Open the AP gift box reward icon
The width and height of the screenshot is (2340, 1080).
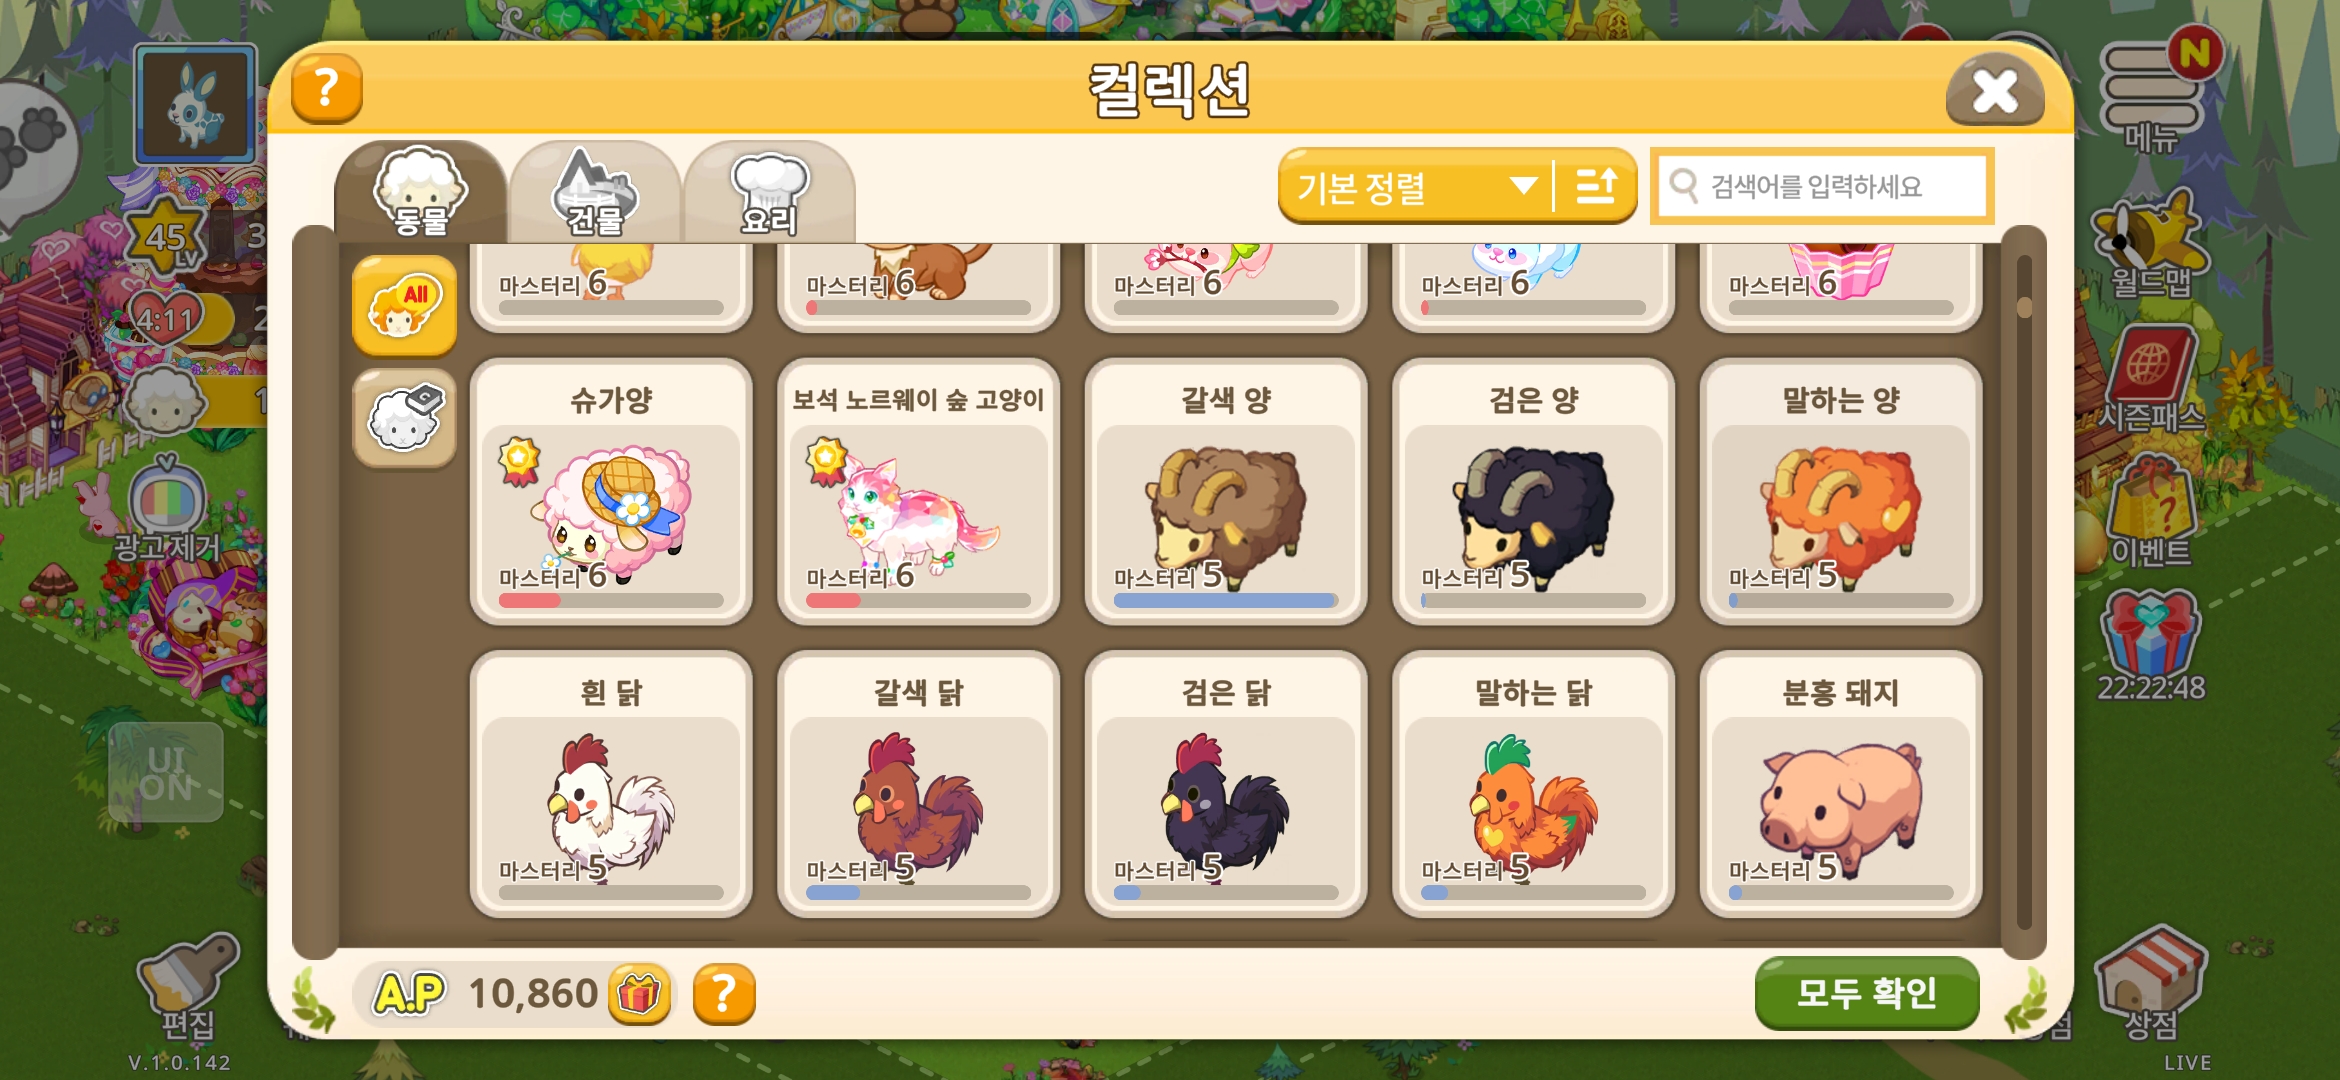coord(640,994)
